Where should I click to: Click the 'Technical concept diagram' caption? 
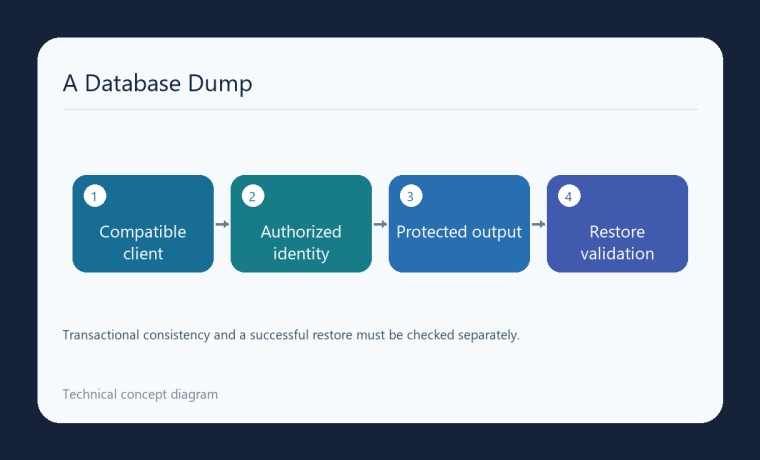click(x=140, y=395)
